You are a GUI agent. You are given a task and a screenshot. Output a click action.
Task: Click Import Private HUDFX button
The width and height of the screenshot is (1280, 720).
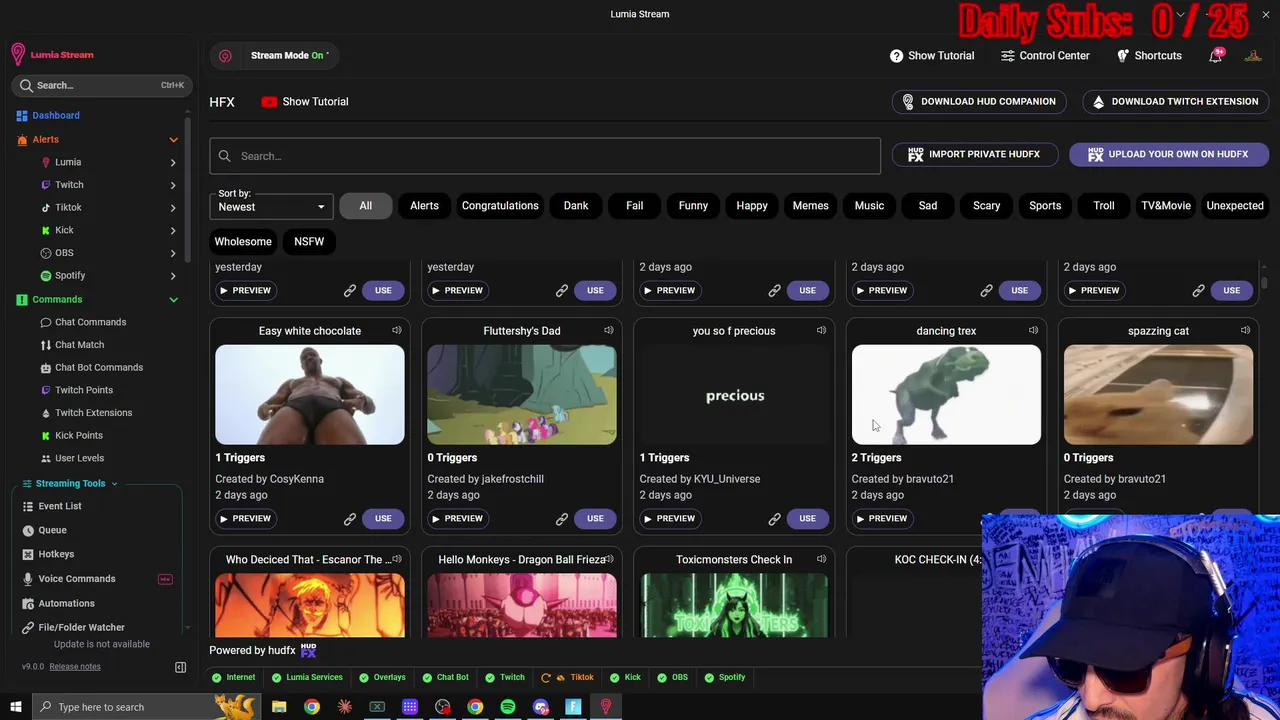[974, 154]
